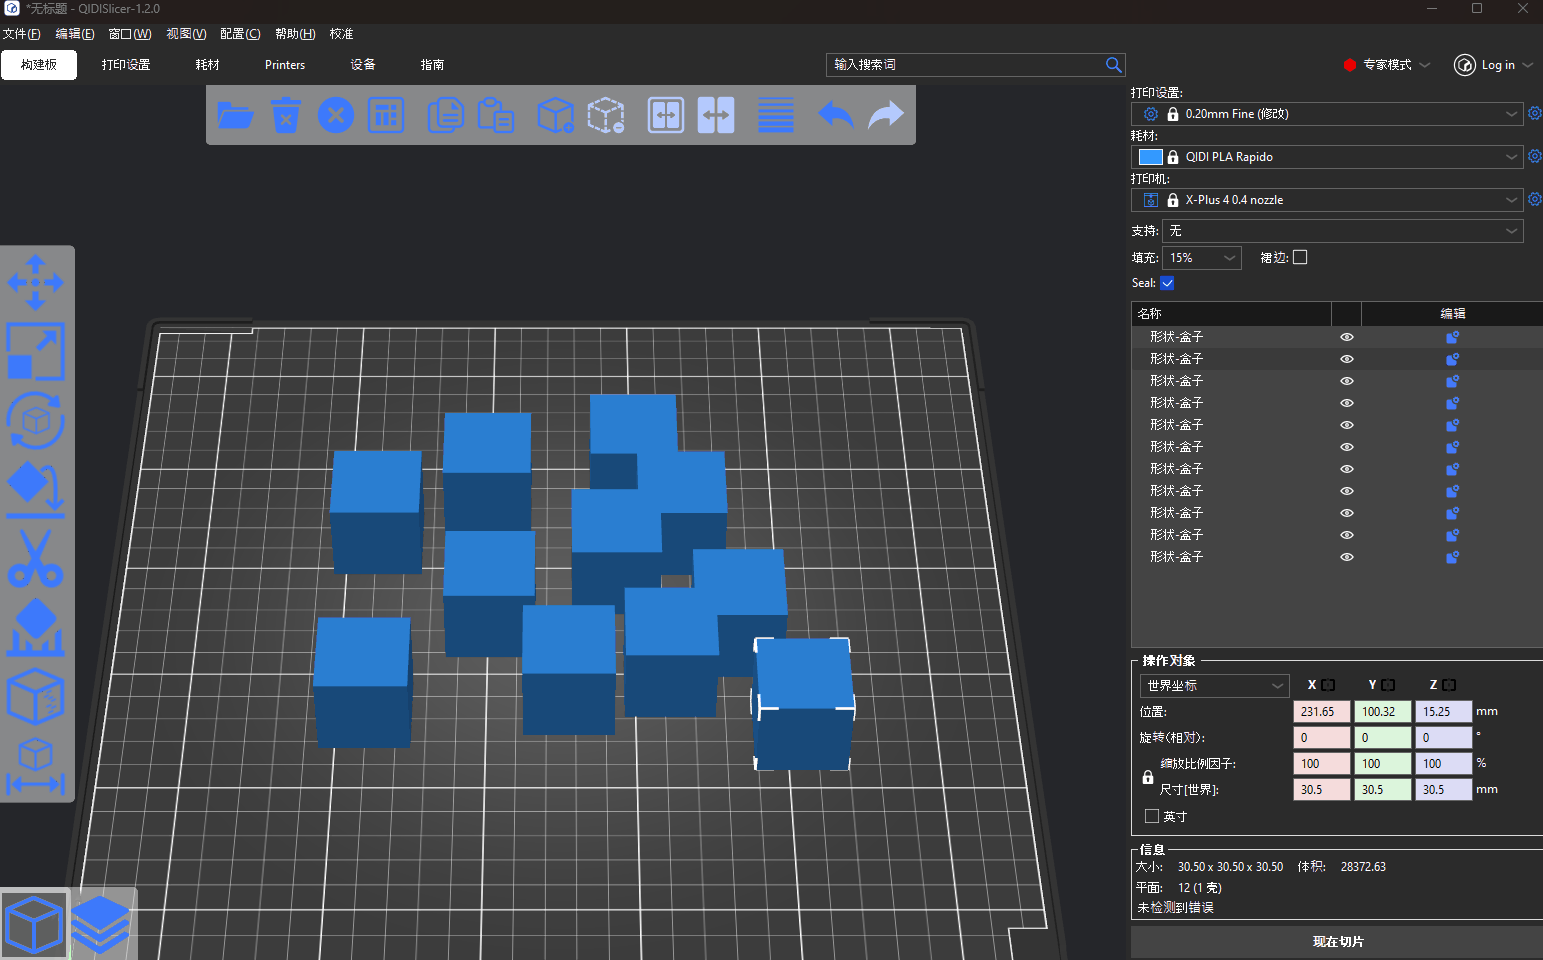Select the Place on face tool
1543x960 pixels.
[36, 489]
